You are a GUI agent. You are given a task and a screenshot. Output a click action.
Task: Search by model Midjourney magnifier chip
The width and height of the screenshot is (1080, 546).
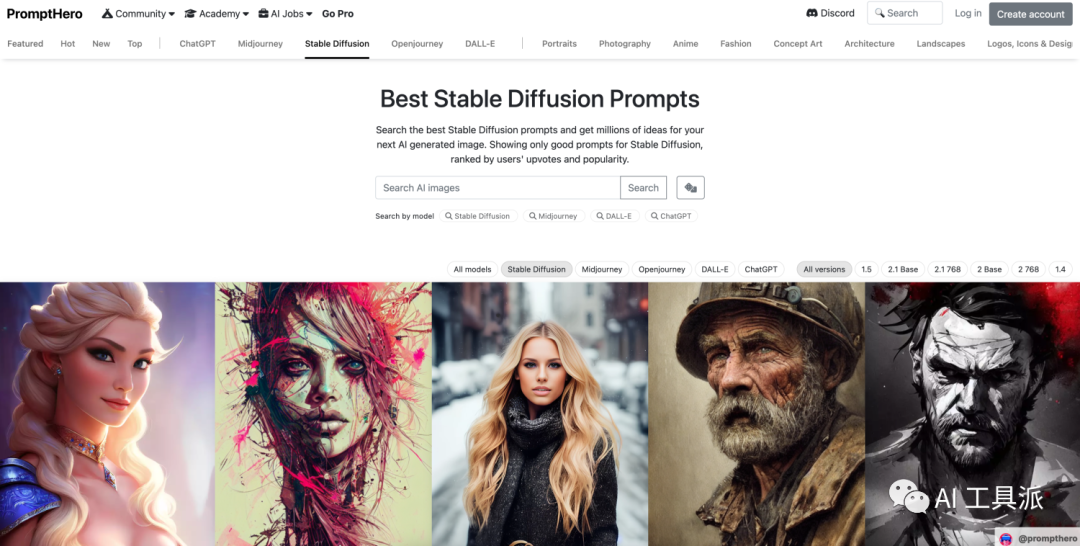coord(554,216)
